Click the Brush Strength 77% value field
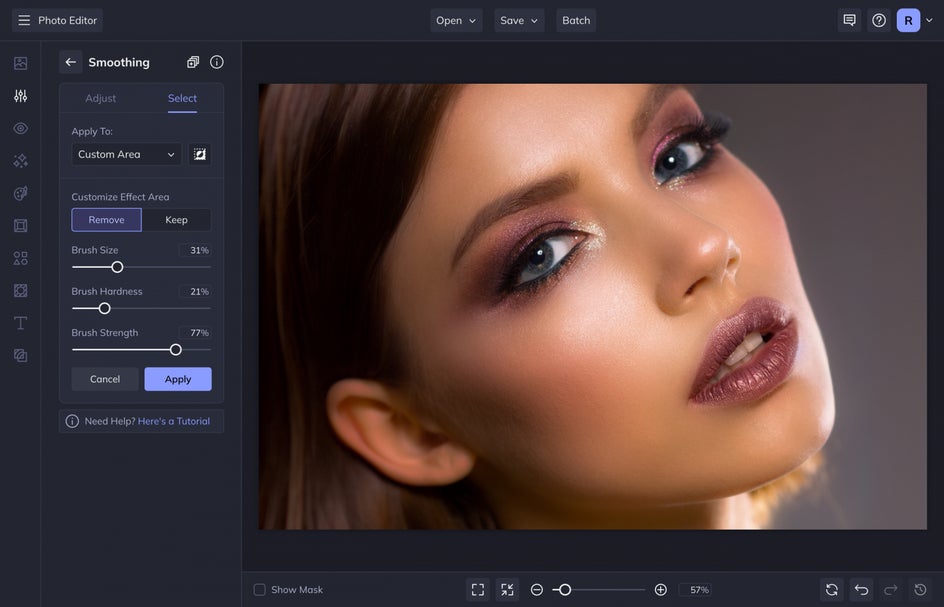Image resolution: width=944 pixels, height=607 pixels. tap(195, 333)
